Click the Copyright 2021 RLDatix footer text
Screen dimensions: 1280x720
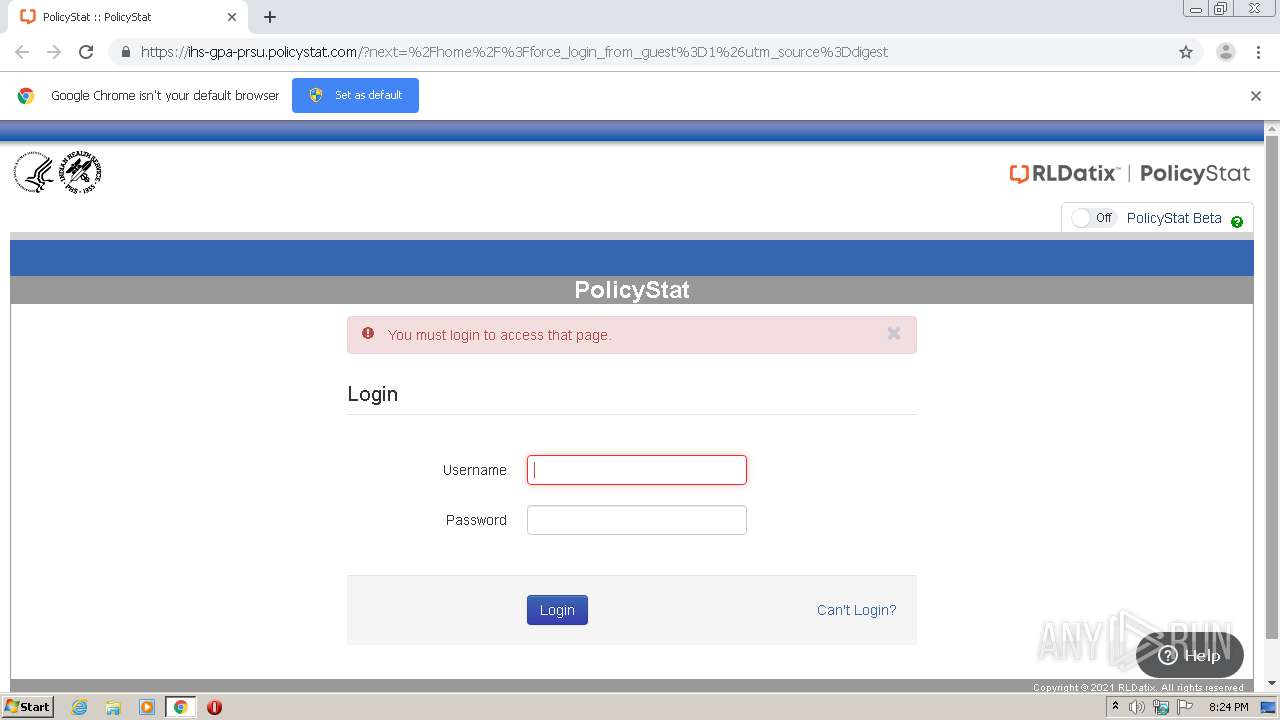(1138, 687)
